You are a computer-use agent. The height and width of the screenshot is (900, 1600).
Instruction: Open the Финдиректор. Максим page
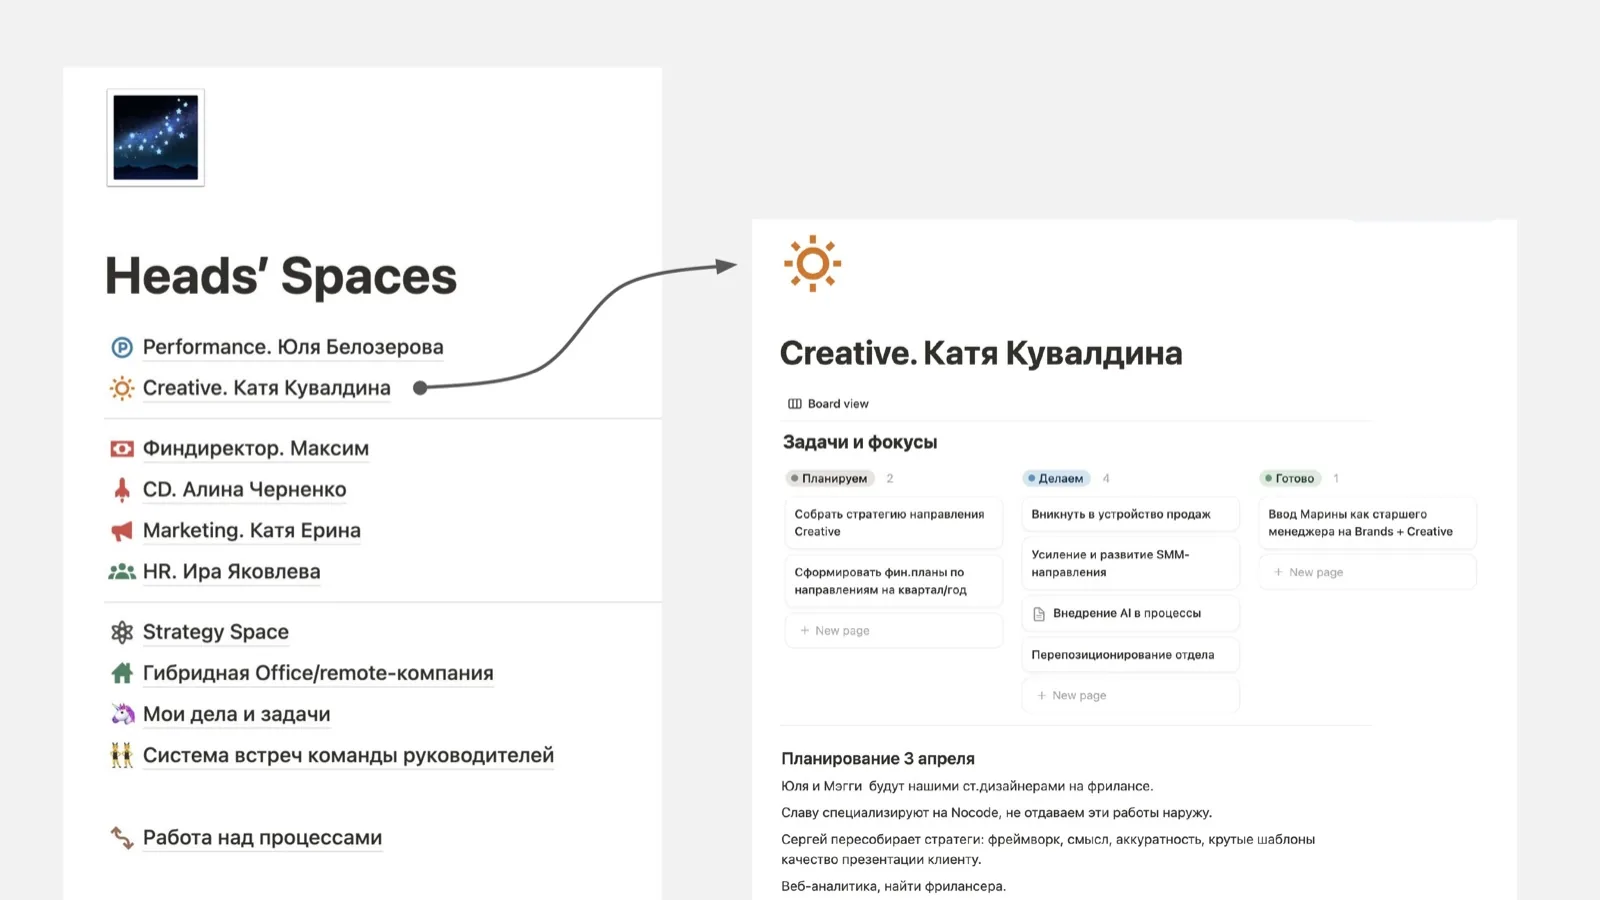click(256, 449)
